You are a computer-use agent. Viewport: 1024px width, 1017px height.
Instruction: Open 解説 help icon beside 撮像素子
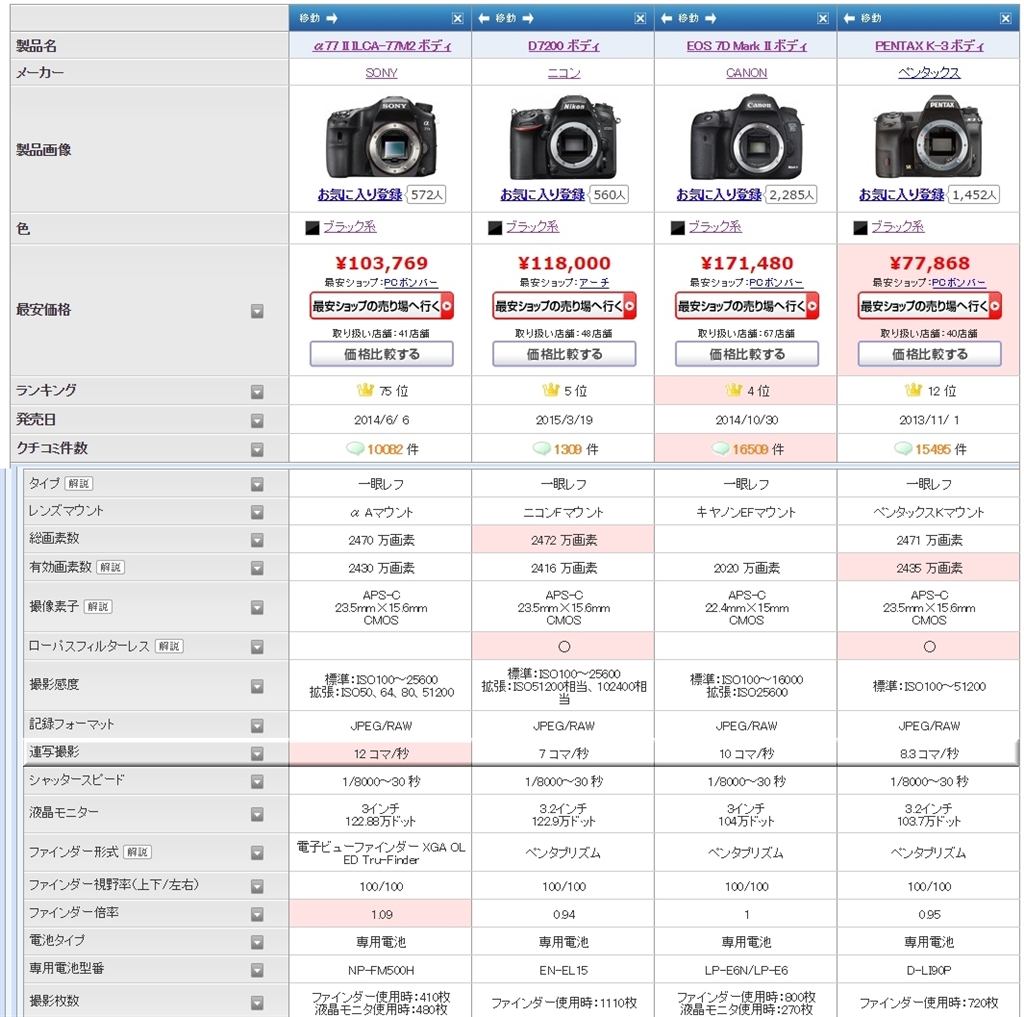[98, 606]
